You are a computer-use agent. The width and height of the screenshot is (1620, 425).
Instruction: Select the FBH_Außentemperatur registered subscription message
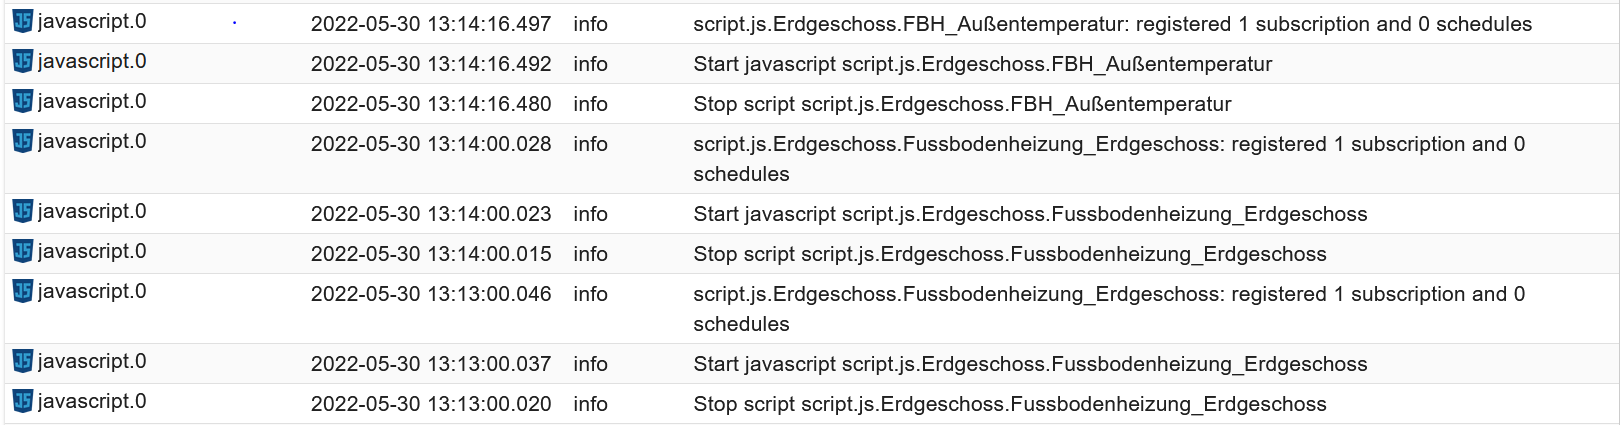tap(1113, 24)
